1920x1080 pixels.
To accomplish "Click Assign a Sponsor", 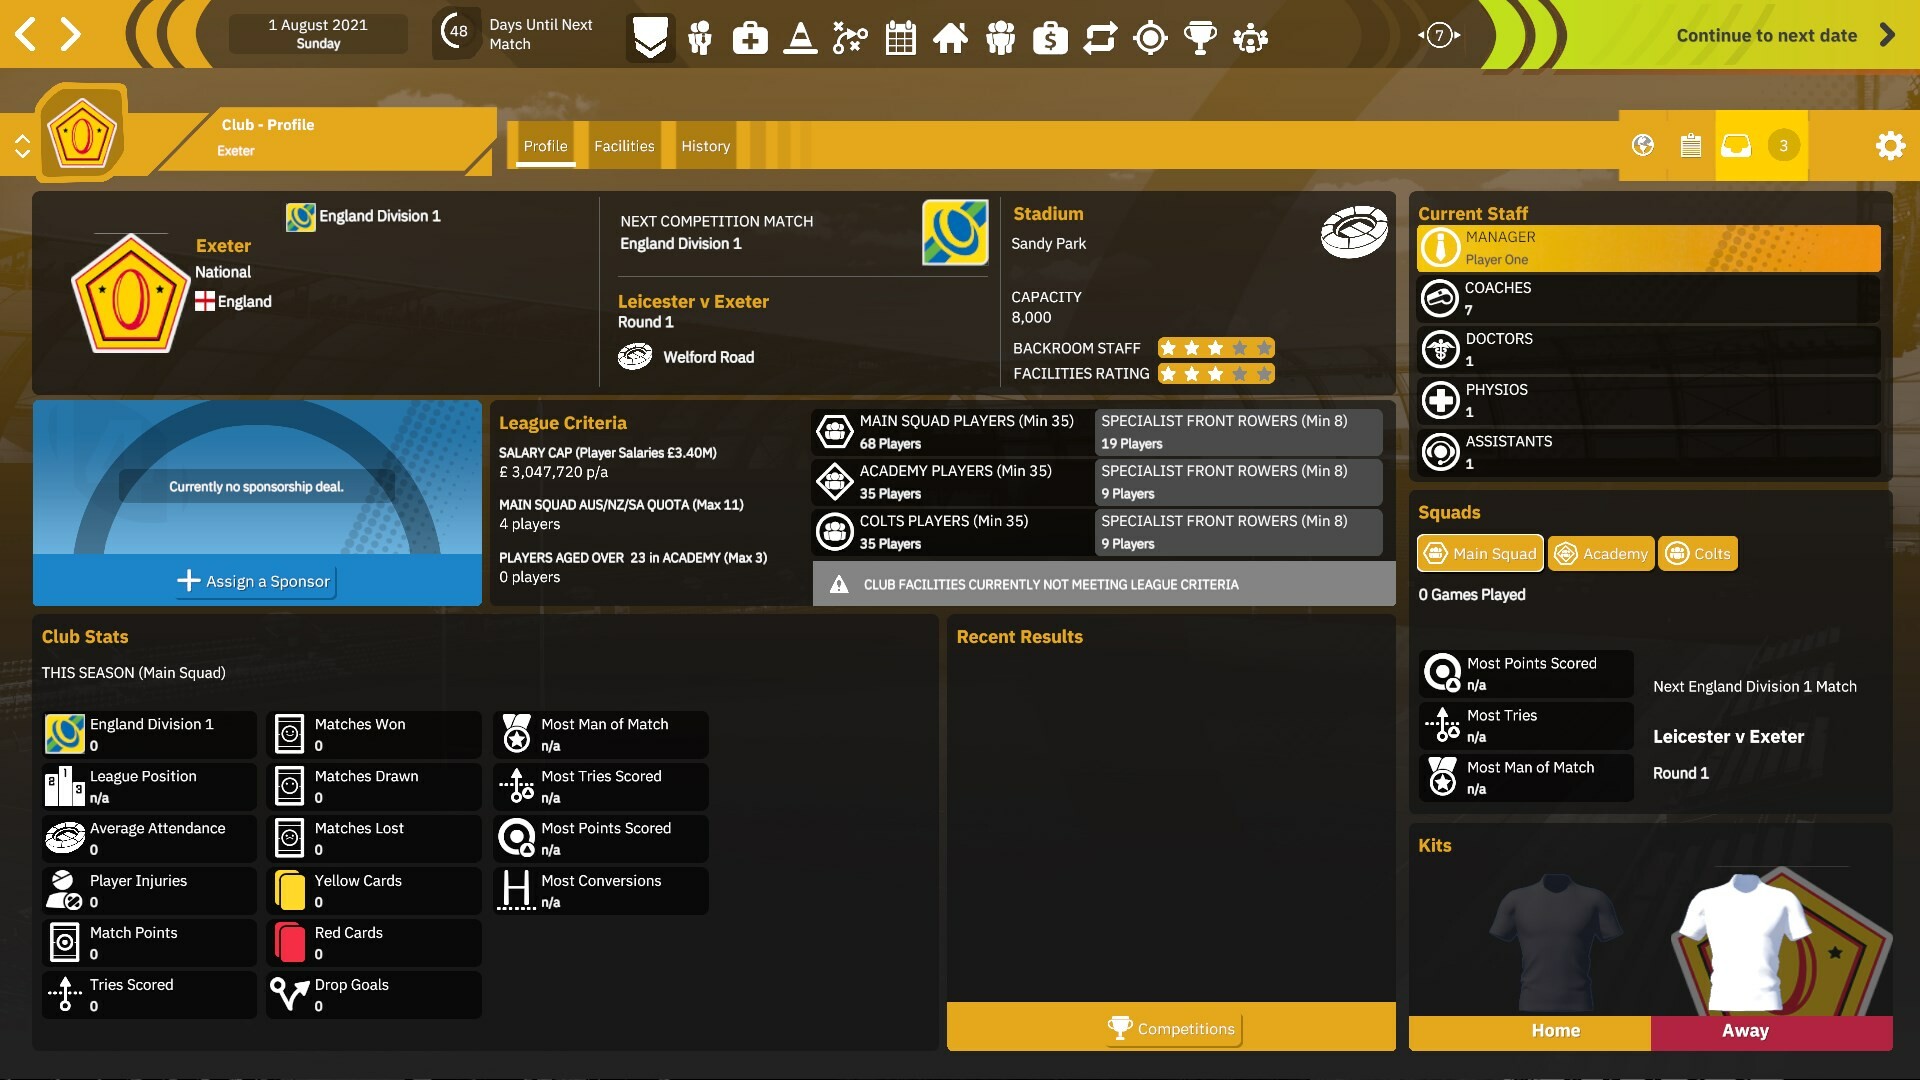I will pyautogui.click(x=255, y=581).
